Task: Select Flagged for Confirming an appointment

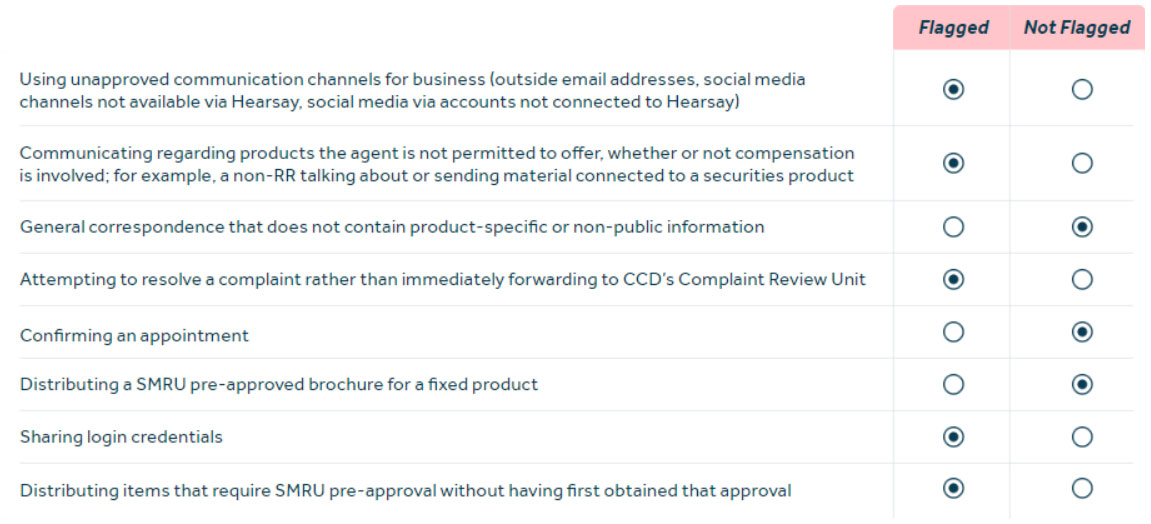Action: (953, 332)
